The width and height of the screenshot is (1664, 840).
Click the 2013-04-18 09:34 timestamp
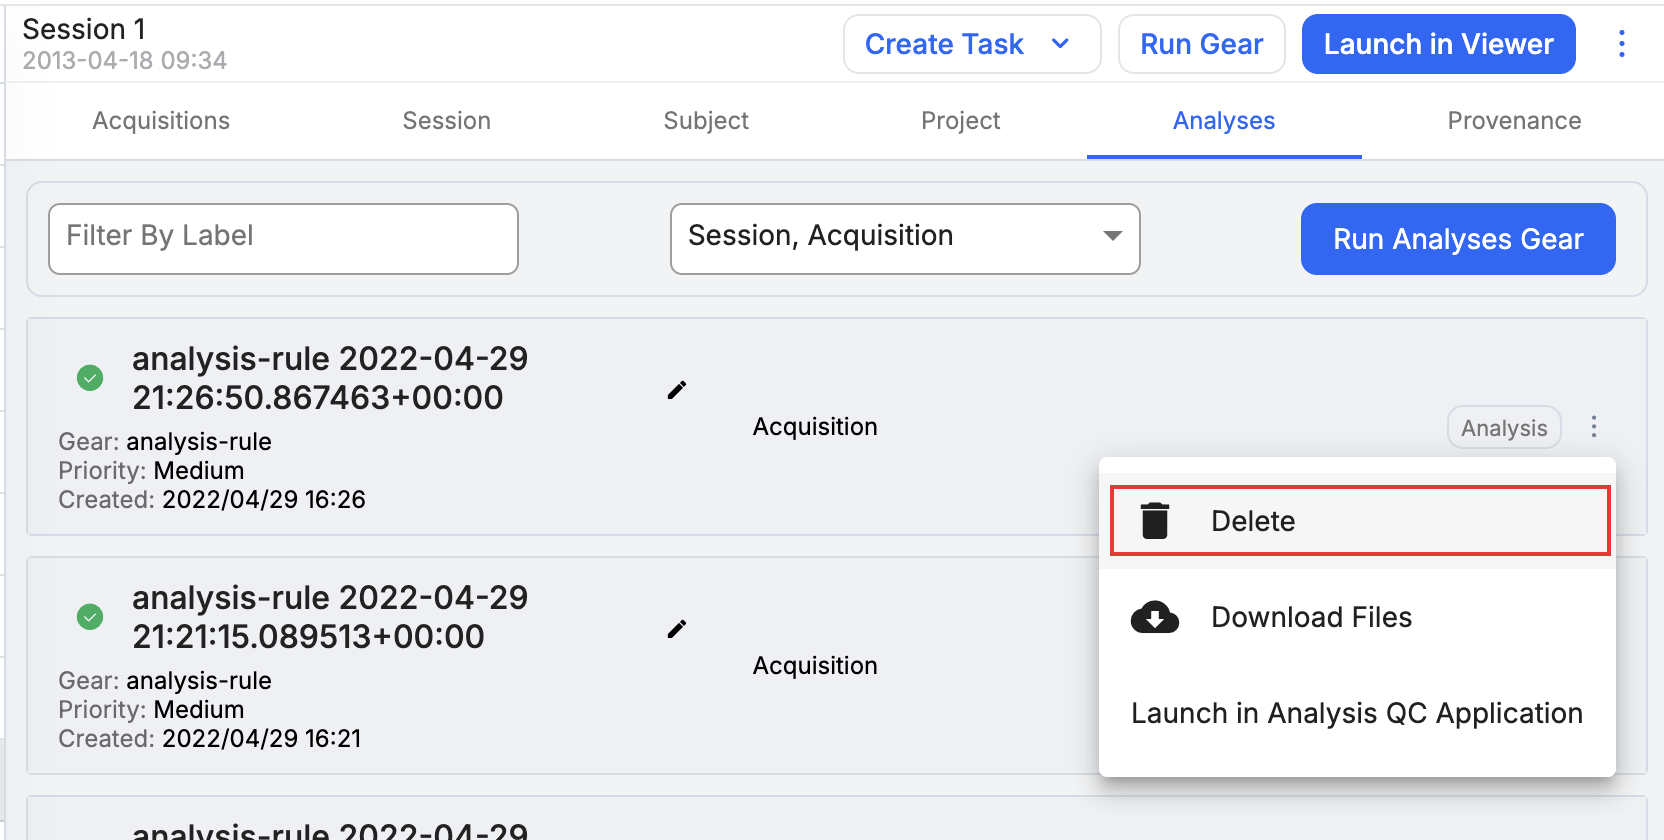(x=125, y=61)
